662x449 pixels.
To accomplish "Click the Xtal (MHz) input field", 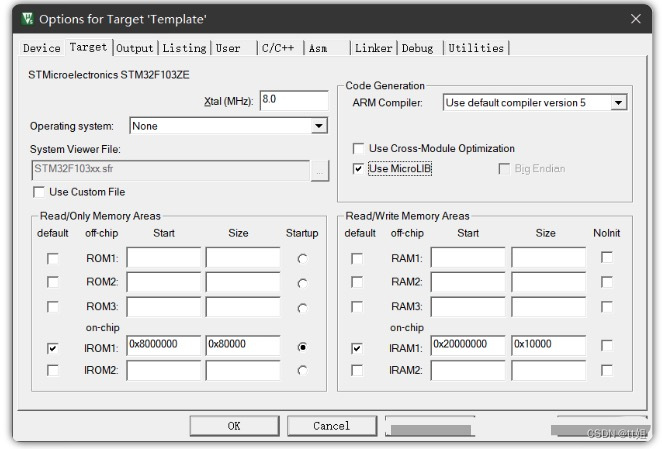I will tap(294, 100).
